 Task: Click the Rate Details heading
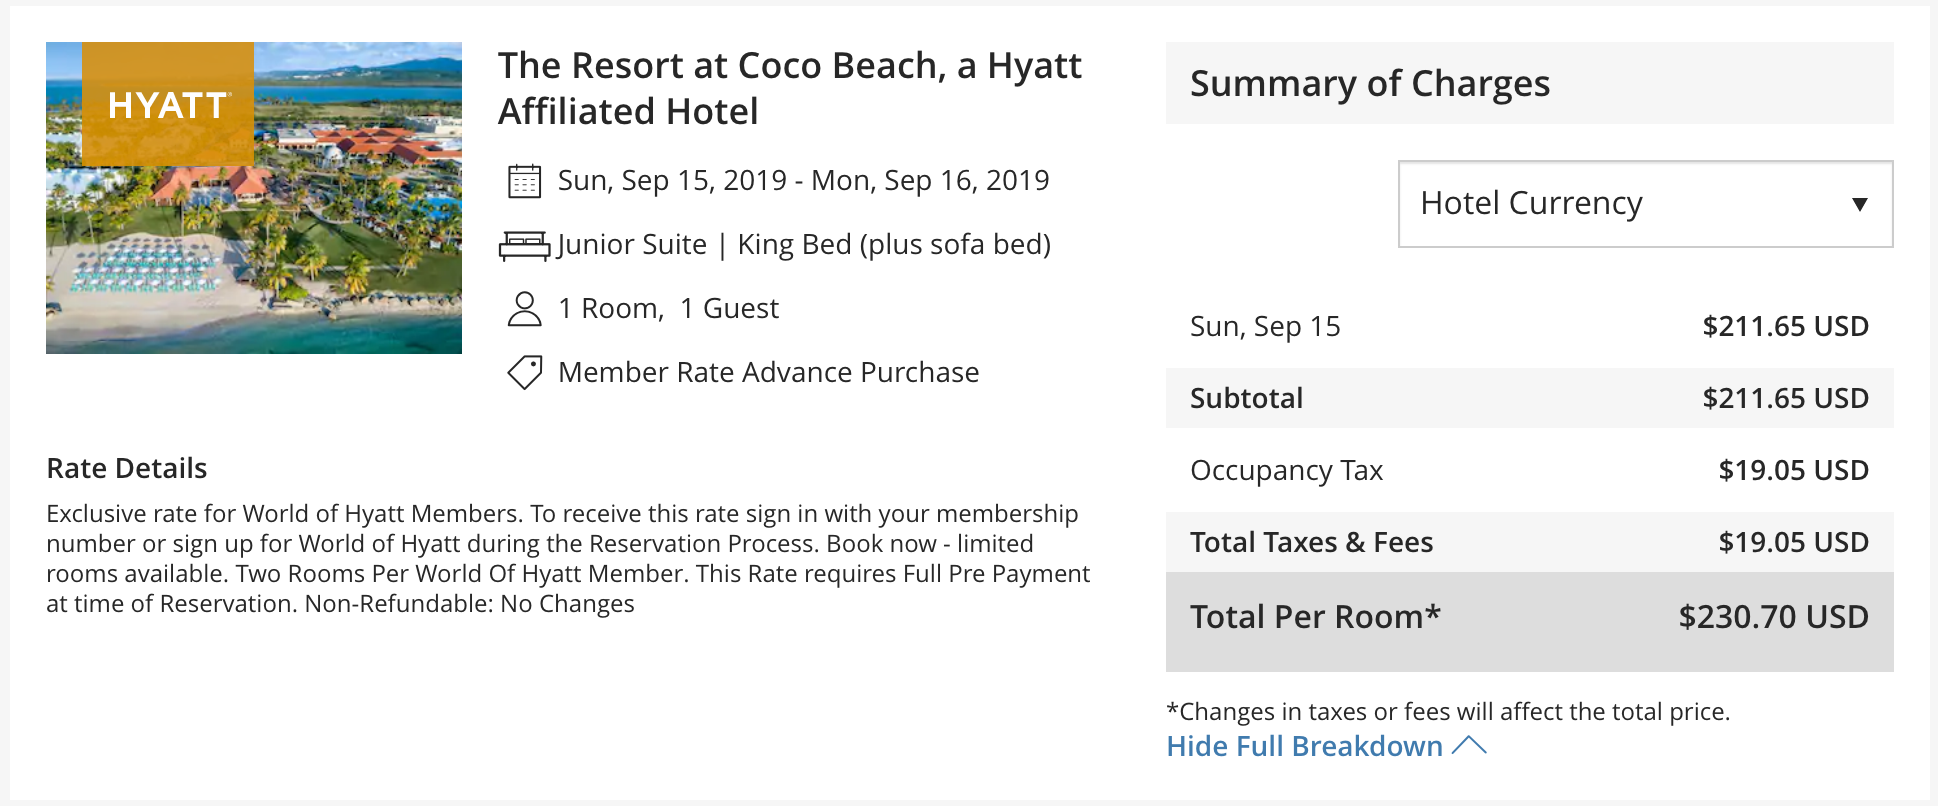(x=127, y=468)
